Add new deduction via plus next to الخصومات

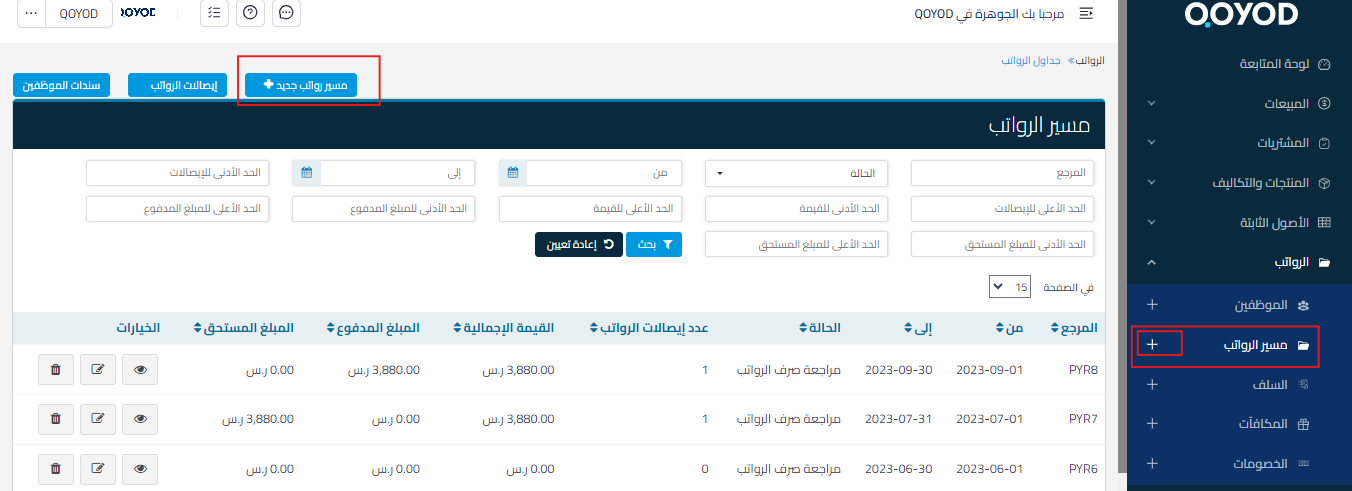click(x=1152, y=464)
